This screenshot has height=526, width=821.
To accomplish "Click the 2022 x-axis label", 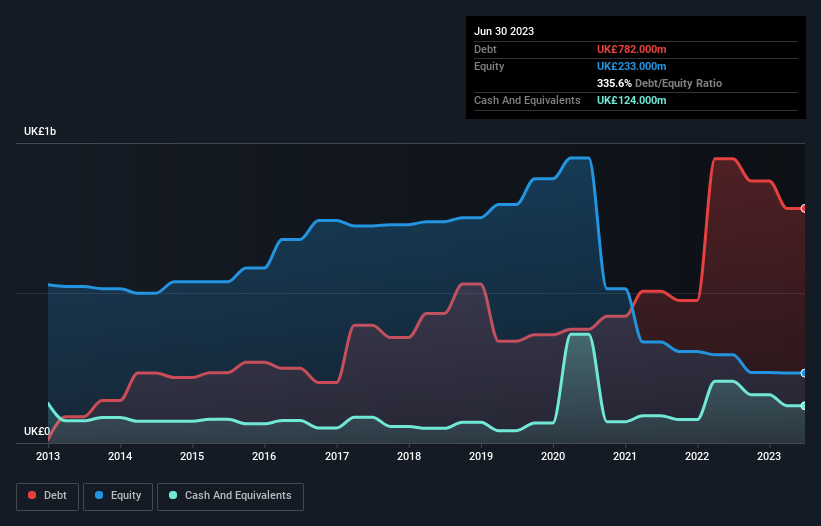I will (x=697, y=456).
